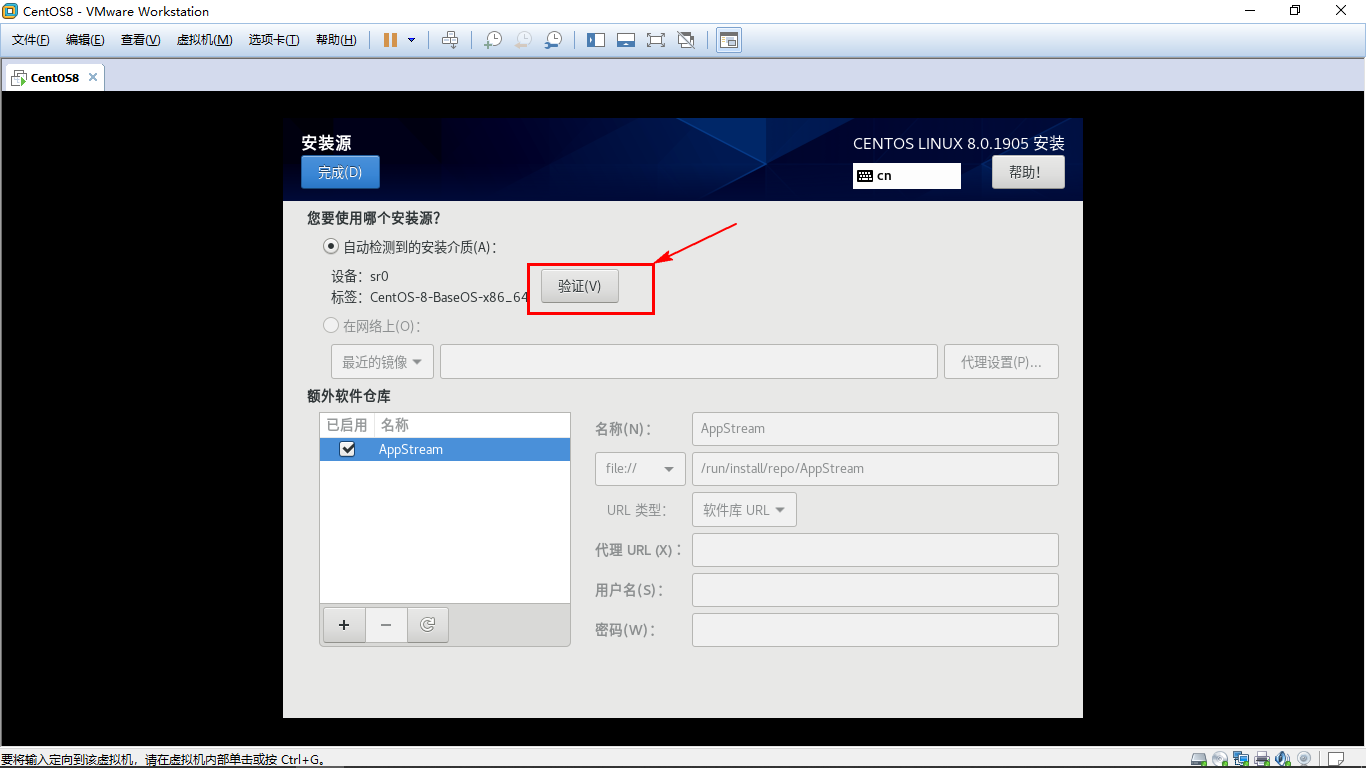Click the thumbnail bar view icon
This screenshot has width=1366, height=768.
[626, 40]
